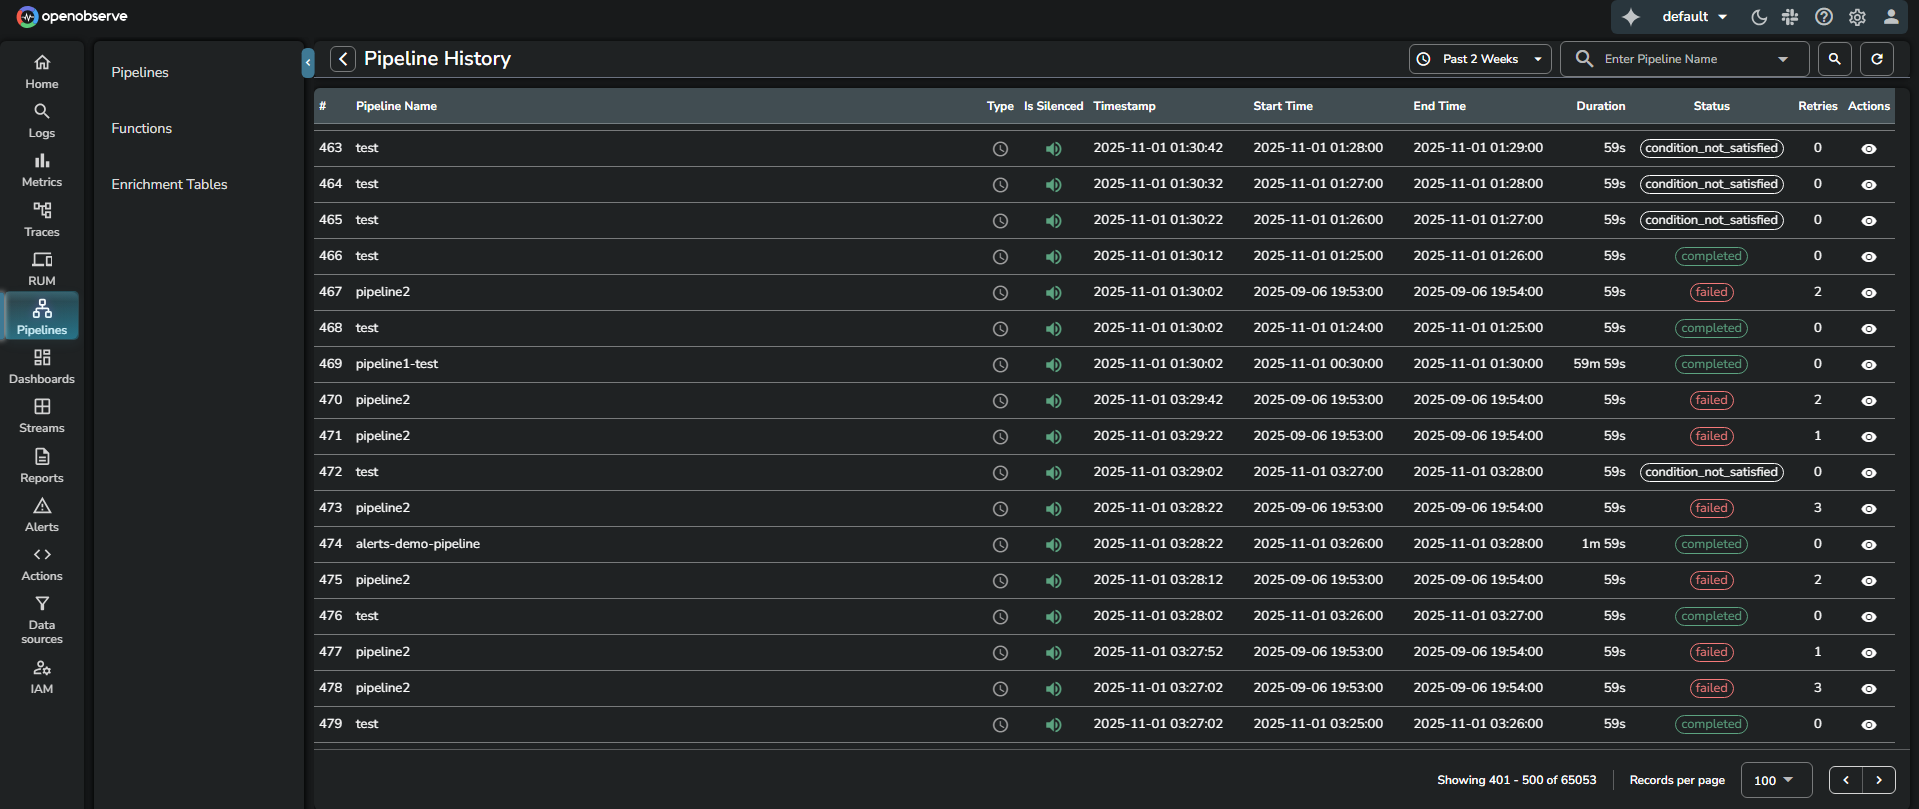
Task: Click the timestamp 2025-11-01 03:28:02
Action: coord(1158,616)
